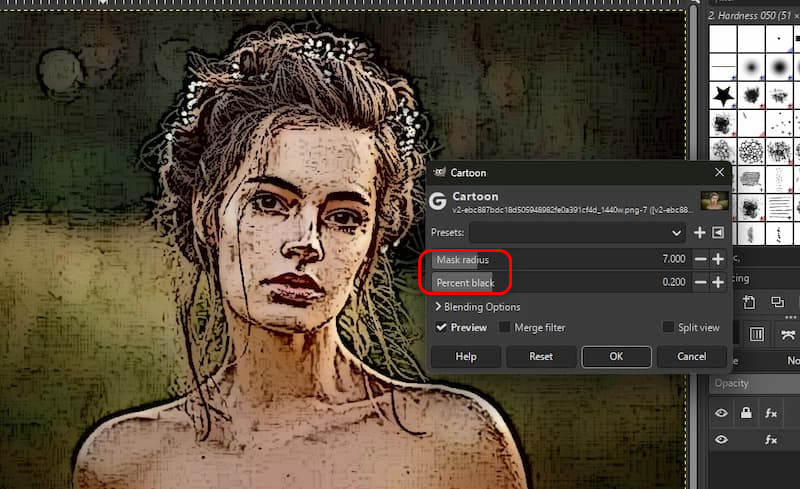This screenshot has width=800, height=489.
Task: Expand Blending Options
Action: tap(477, 307)
